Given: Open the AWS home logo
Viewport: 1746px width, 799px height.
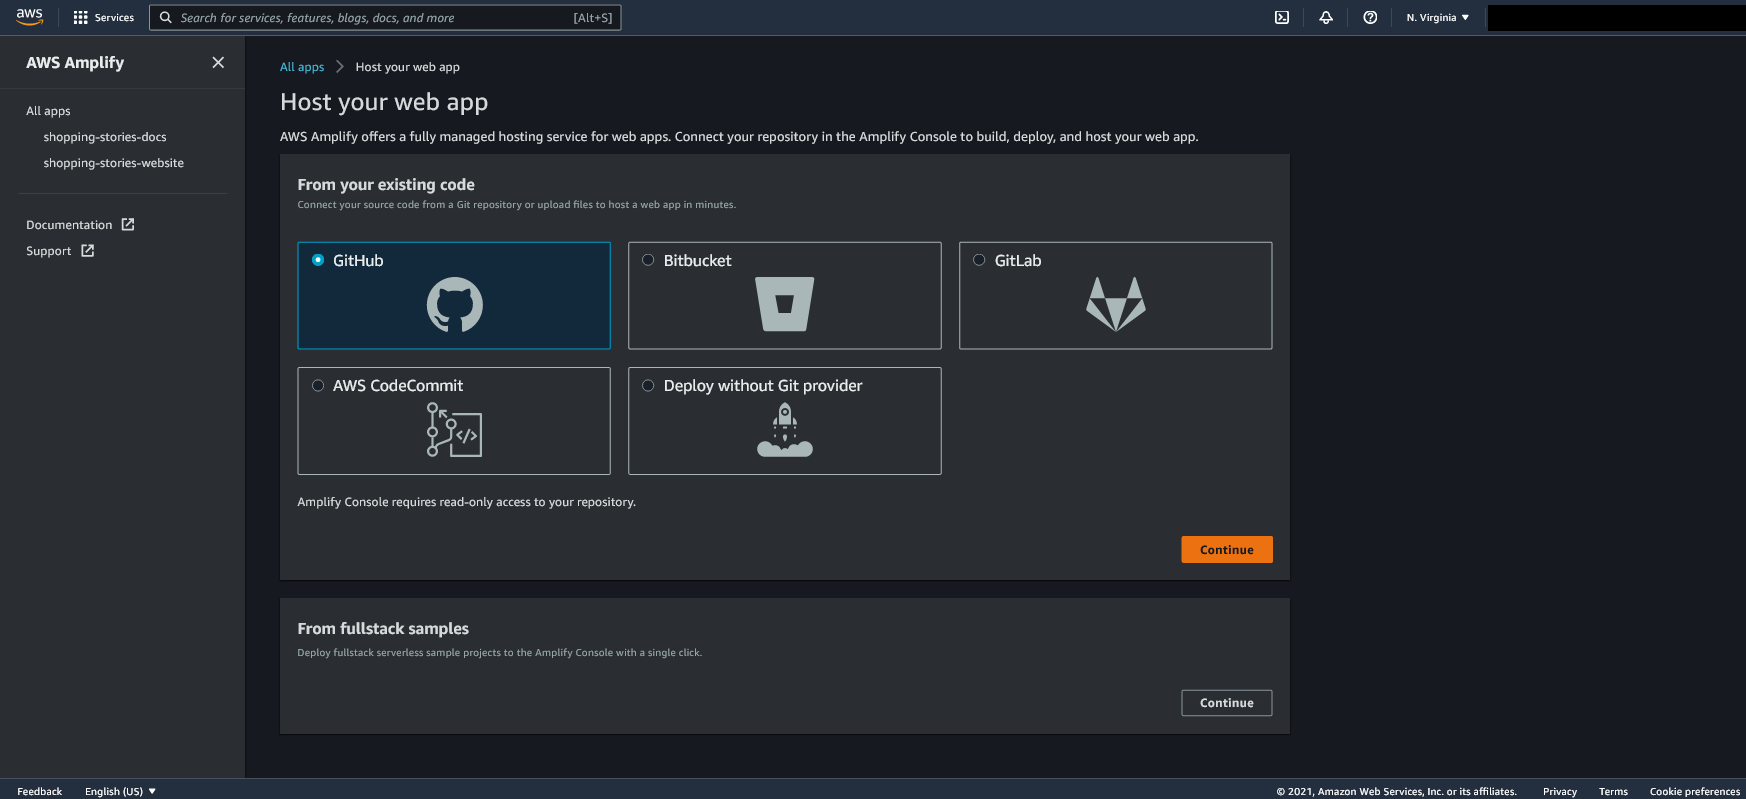Looking at the screenshot, I should pos(29,17).
